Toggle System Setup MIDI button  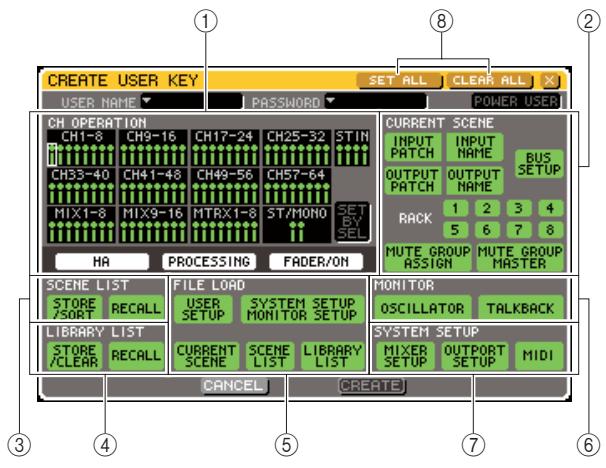(539, 356)
